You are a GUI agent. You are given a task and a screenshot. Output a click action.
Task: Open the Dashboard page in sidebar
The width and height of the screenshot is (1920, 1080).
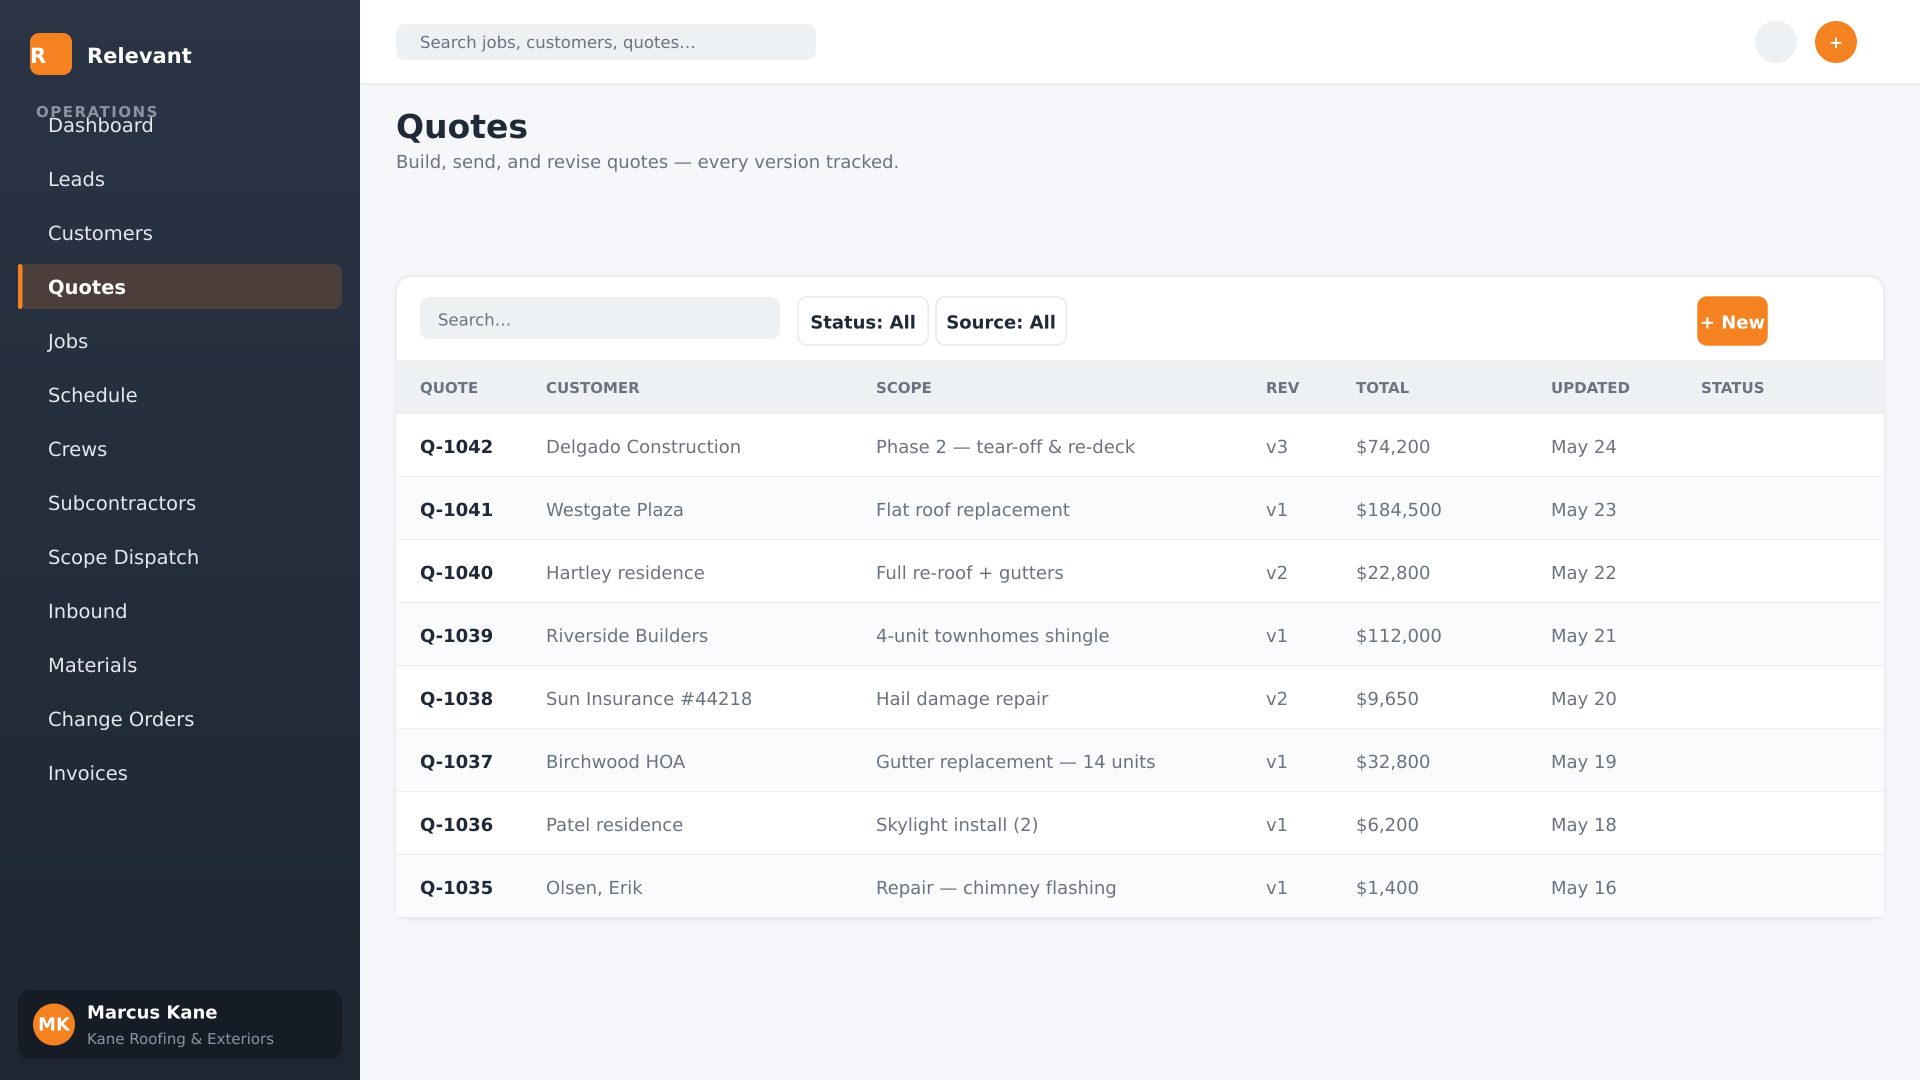180,125
